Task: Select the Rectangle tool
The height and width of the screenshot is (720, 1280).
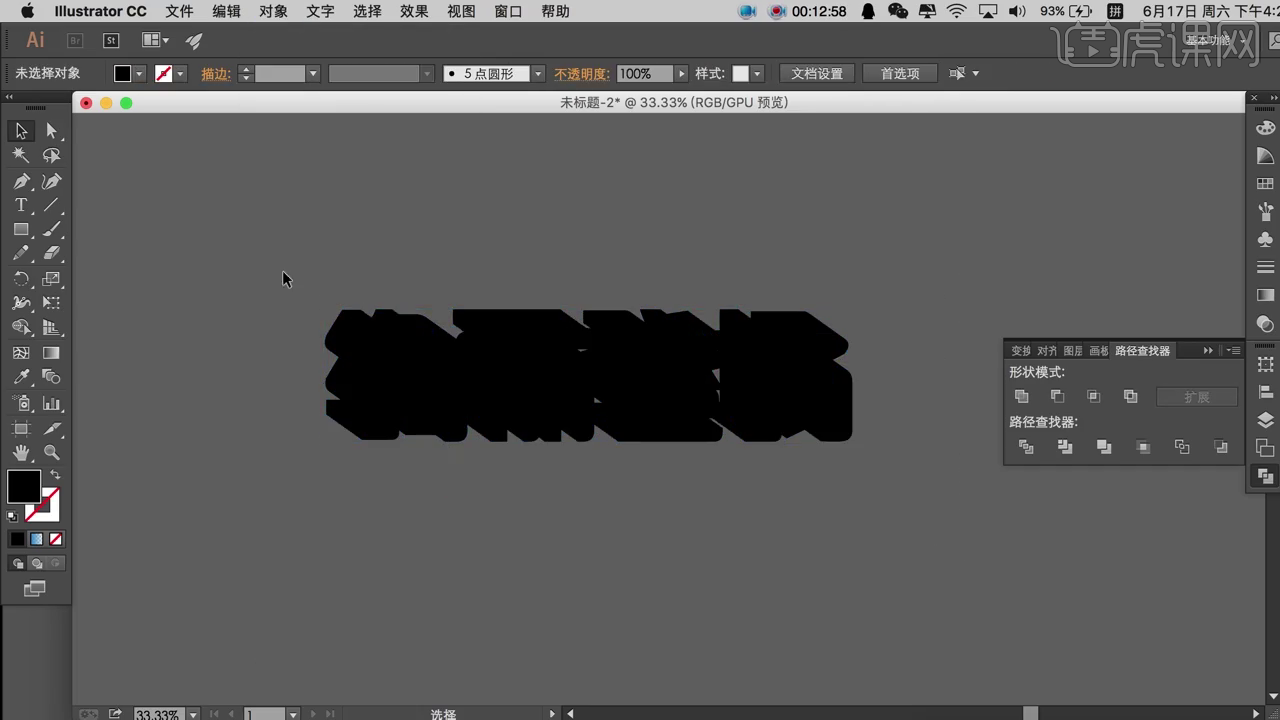Action: coord(21,229)
